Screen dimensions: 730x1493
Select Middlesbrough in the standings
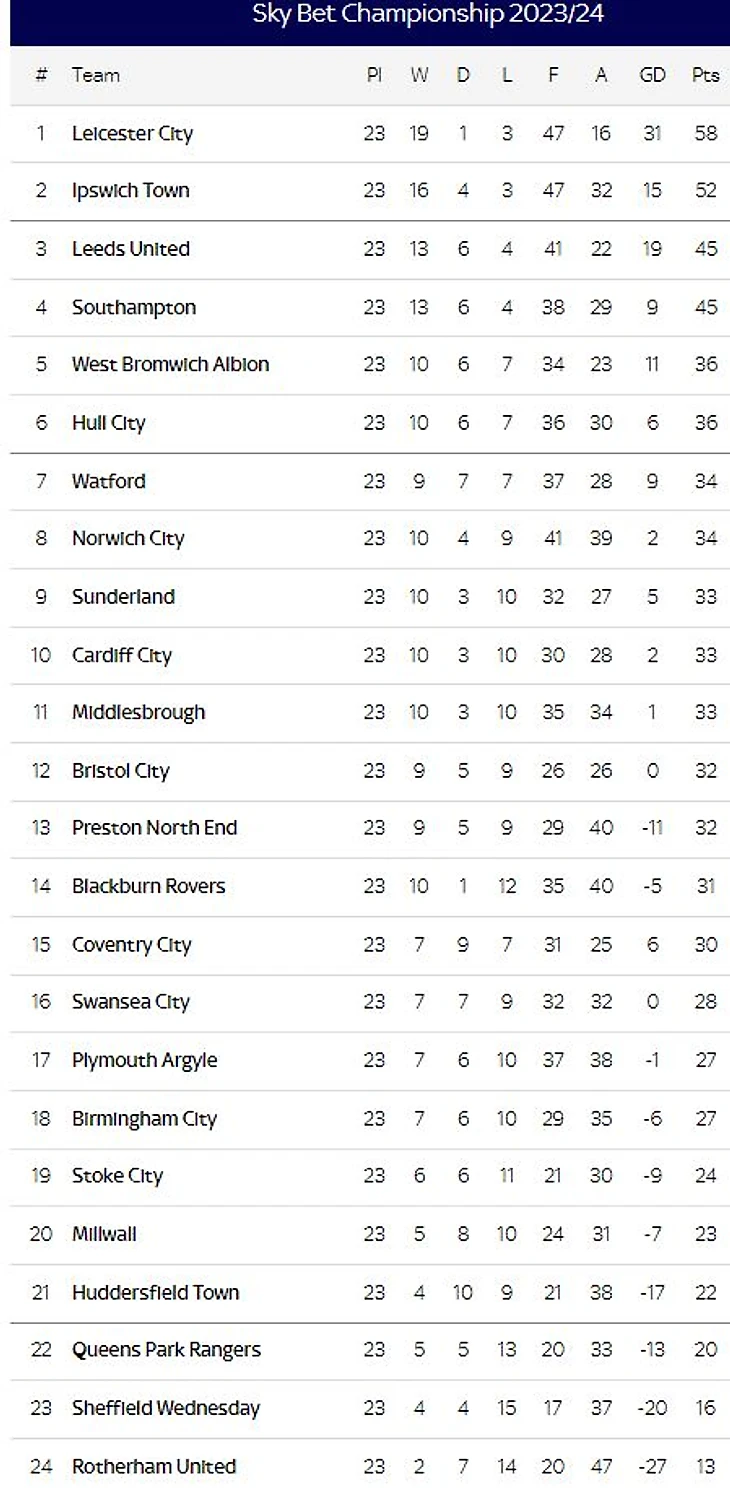coord(138,712)
